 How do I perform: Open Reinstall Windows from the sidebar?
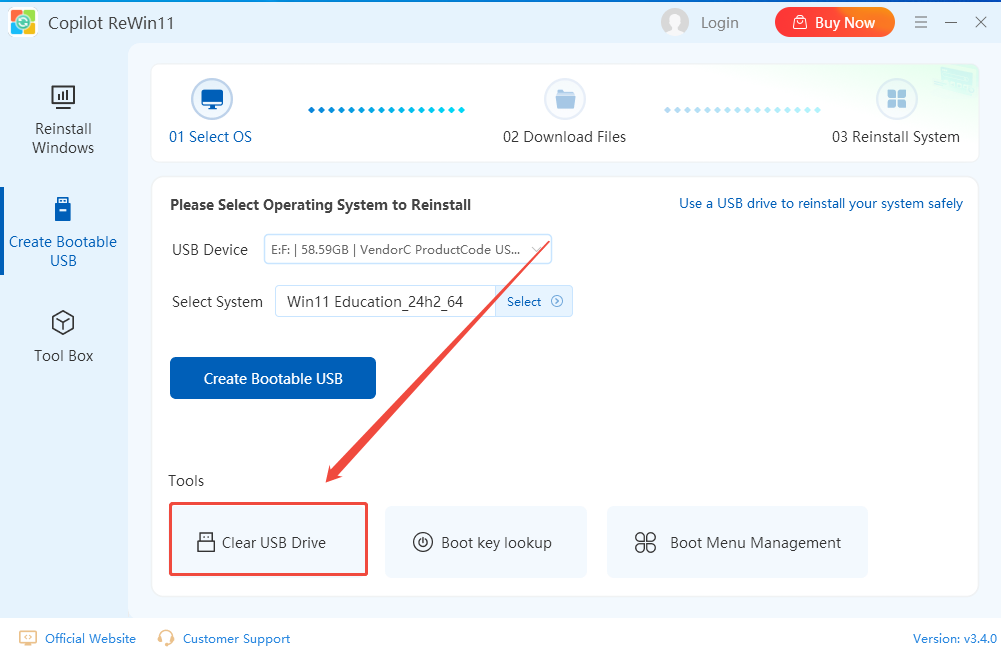pos(63,120)
